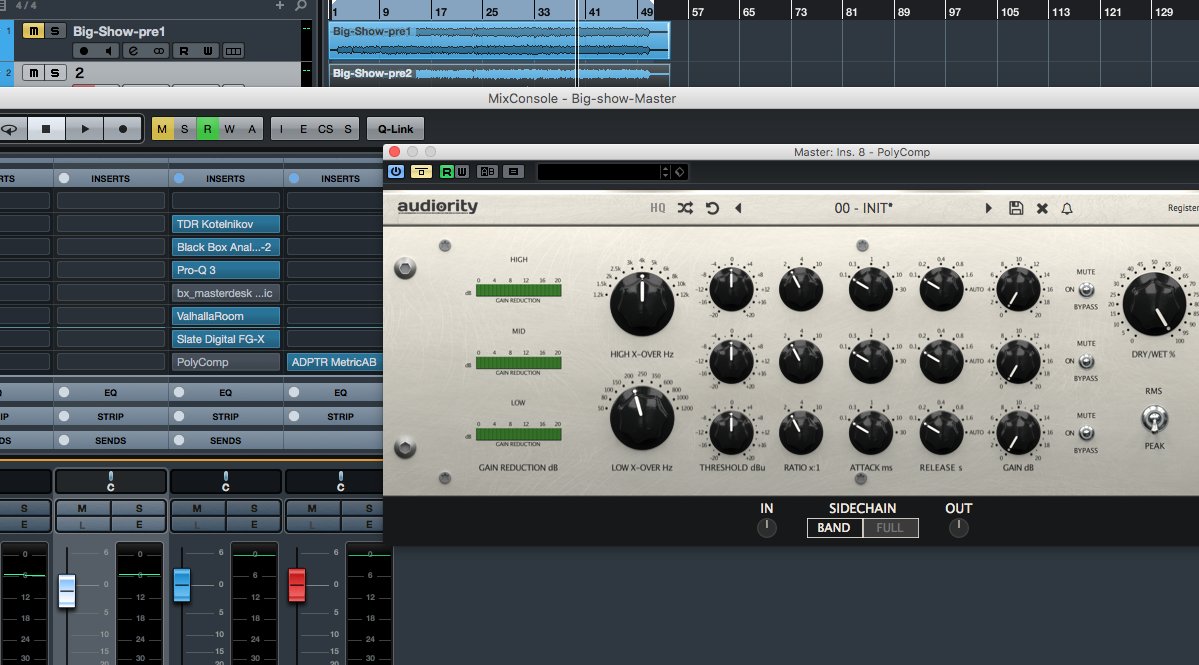Click the transport Record button
1199x665 pixels.
[122, 129]
